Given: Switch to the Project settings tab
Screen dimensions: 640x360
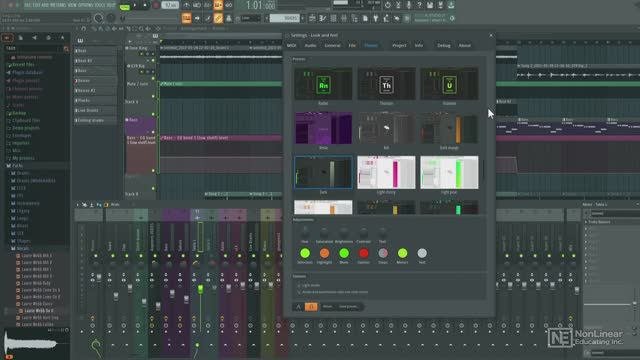Looking at the screenshot, I should [399, 45].
